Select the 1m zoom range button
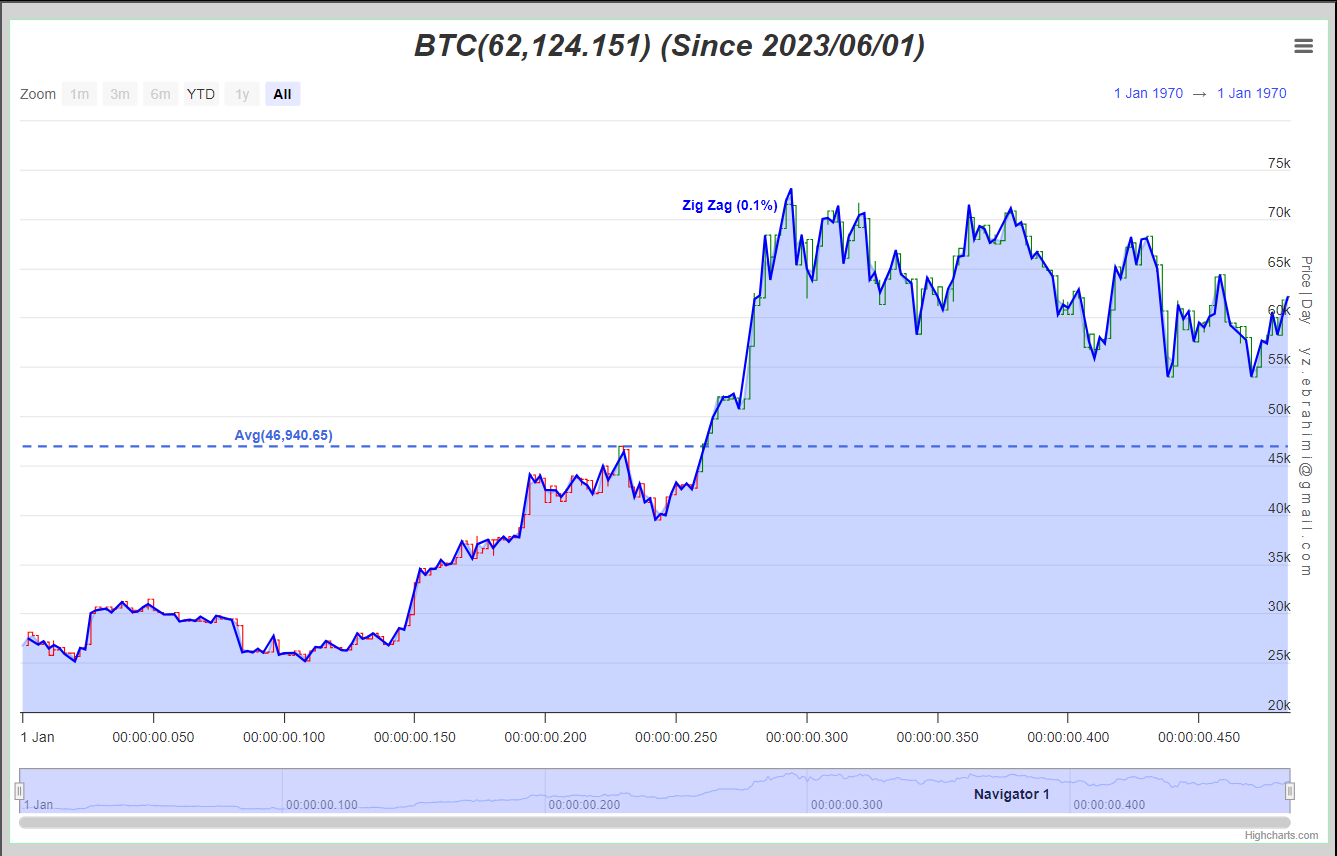 click(79, 94)
